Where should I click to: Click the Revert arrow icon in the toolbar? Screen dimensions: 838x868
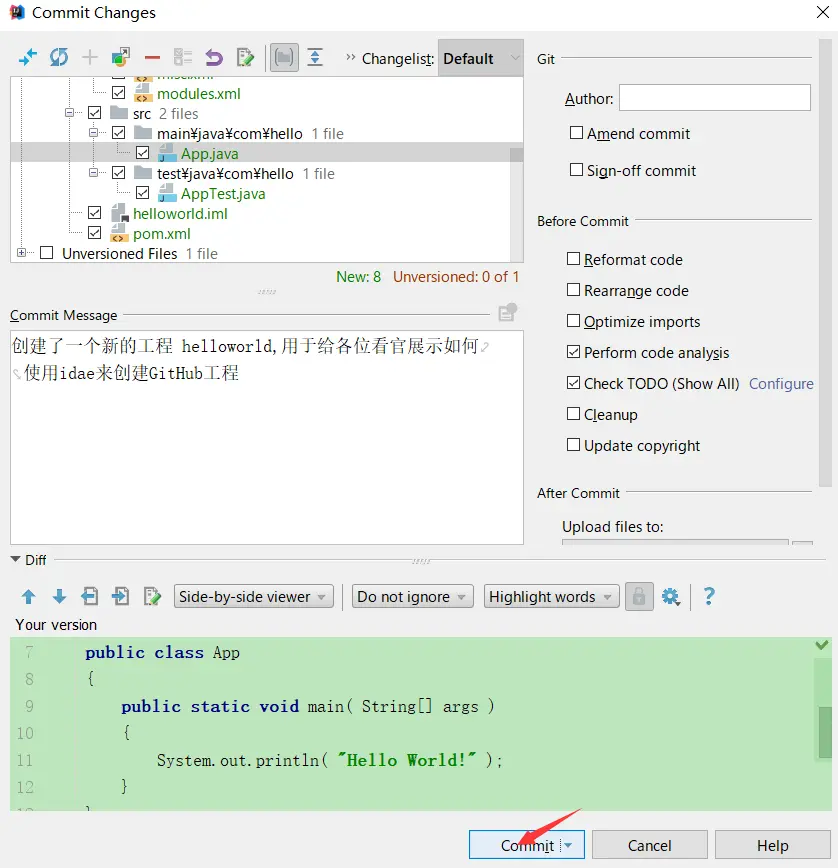pos(214,57)
